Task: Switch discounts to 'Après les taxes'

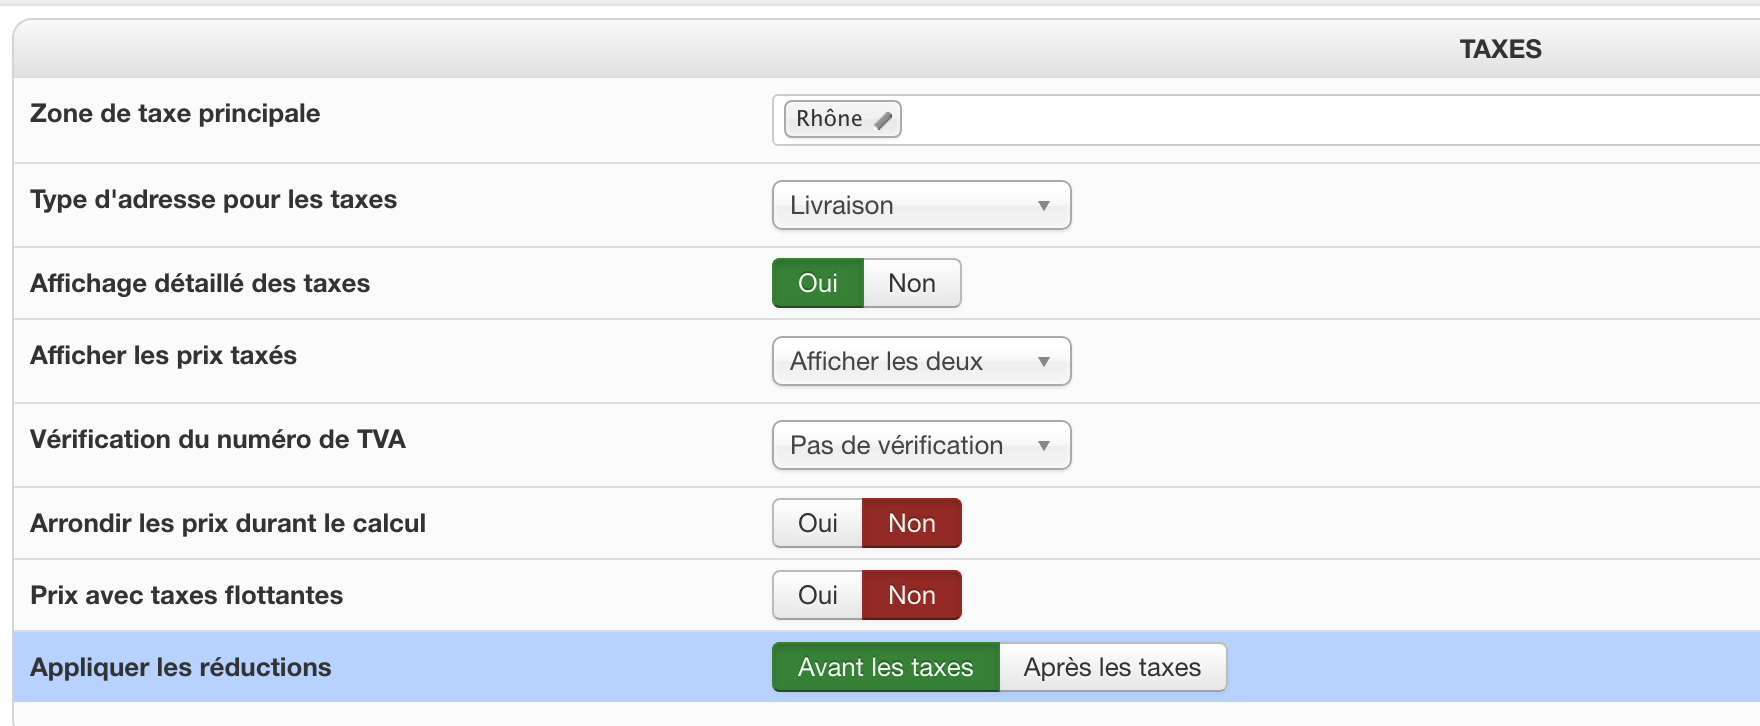Action: (1112, 667)
